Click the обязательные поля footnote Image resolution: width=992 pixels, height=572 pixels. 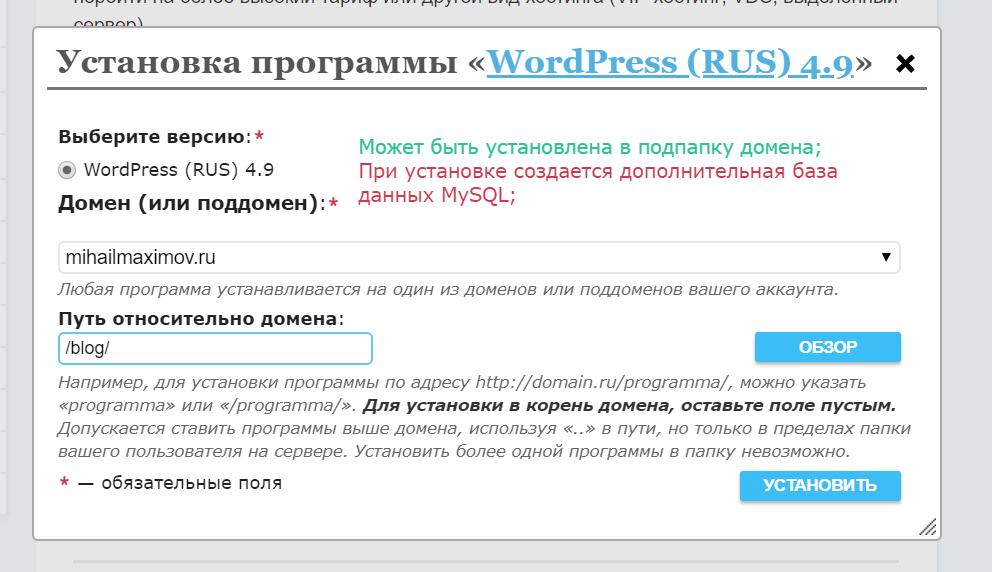(x=180, y=484)
